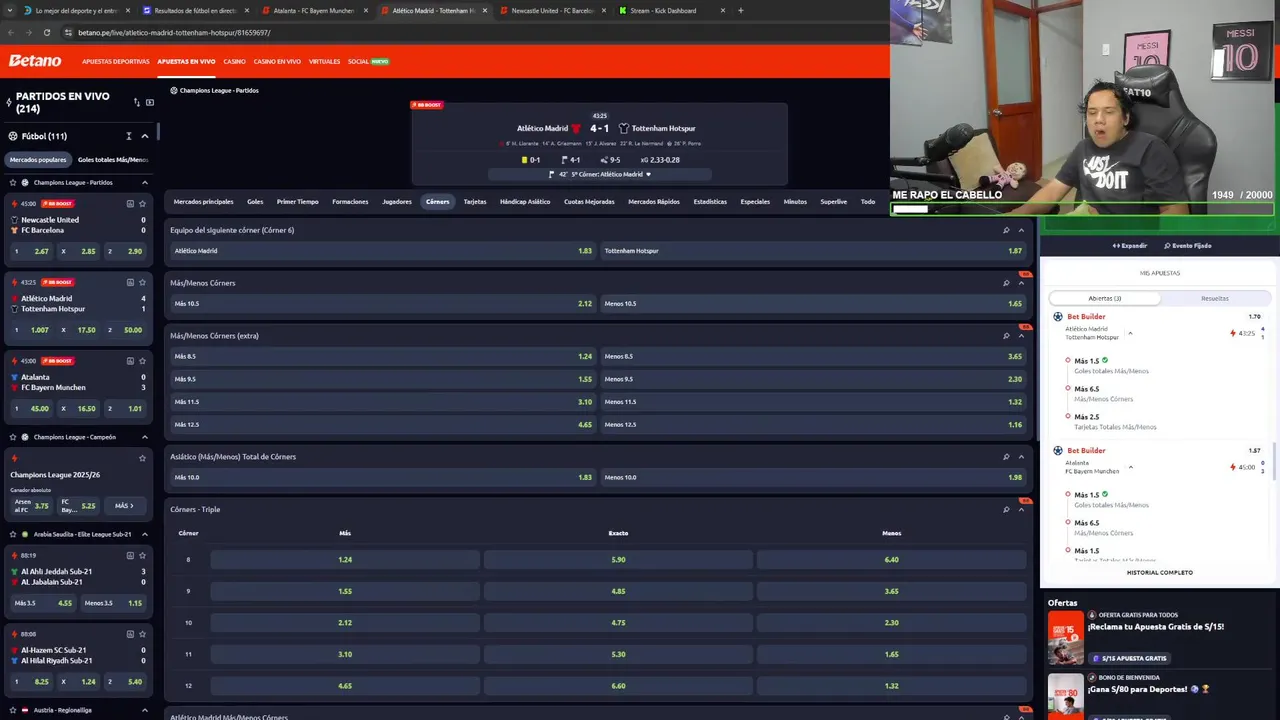The height and width of the screenshot is (720, 1280).
Task: Favorite the Atalanta vs FC Bayern Munchen match
Action: tap(142, 361)
